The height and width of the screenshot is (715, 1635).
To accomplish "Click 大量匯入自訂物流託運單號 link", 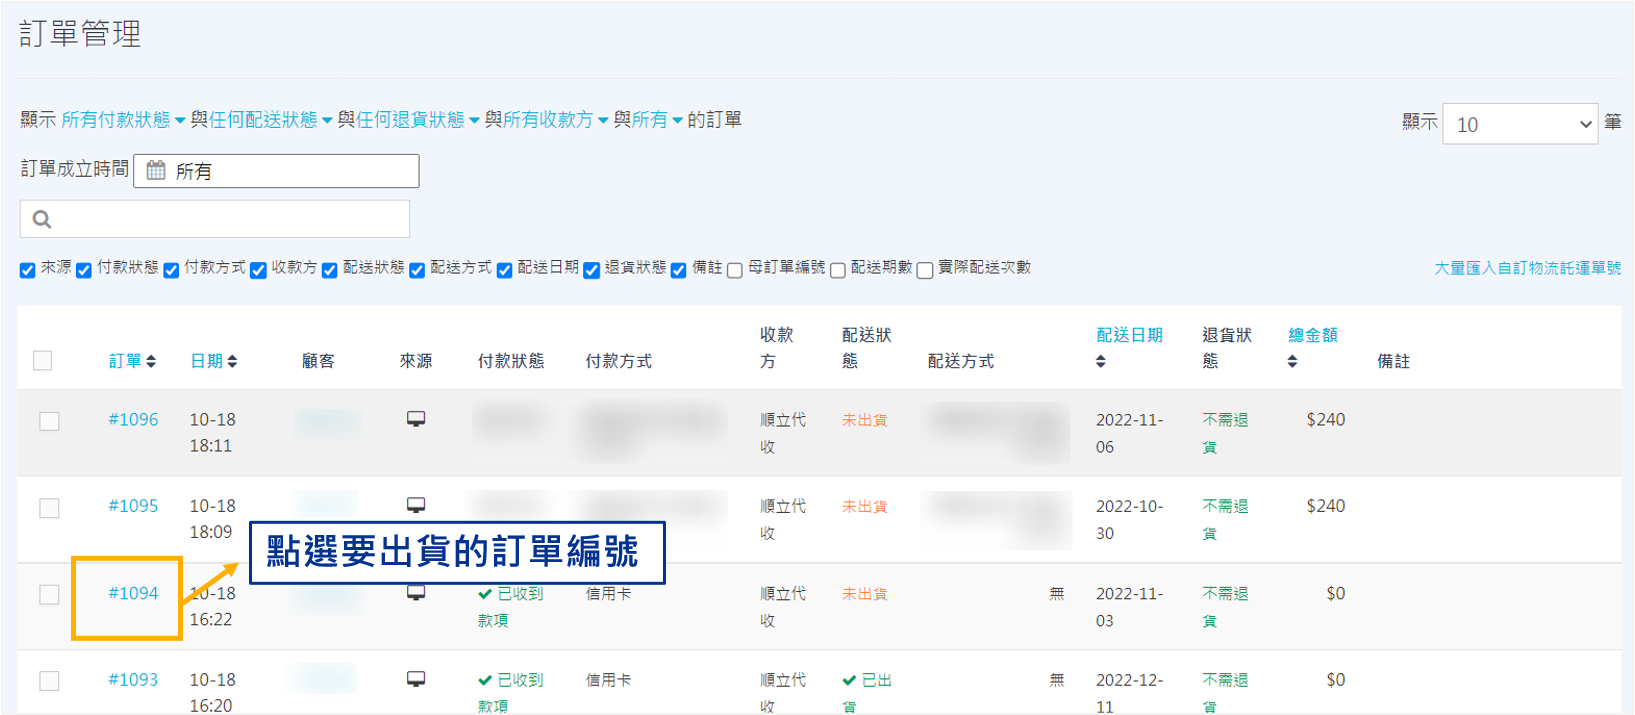I will [x=1527, y=268].
